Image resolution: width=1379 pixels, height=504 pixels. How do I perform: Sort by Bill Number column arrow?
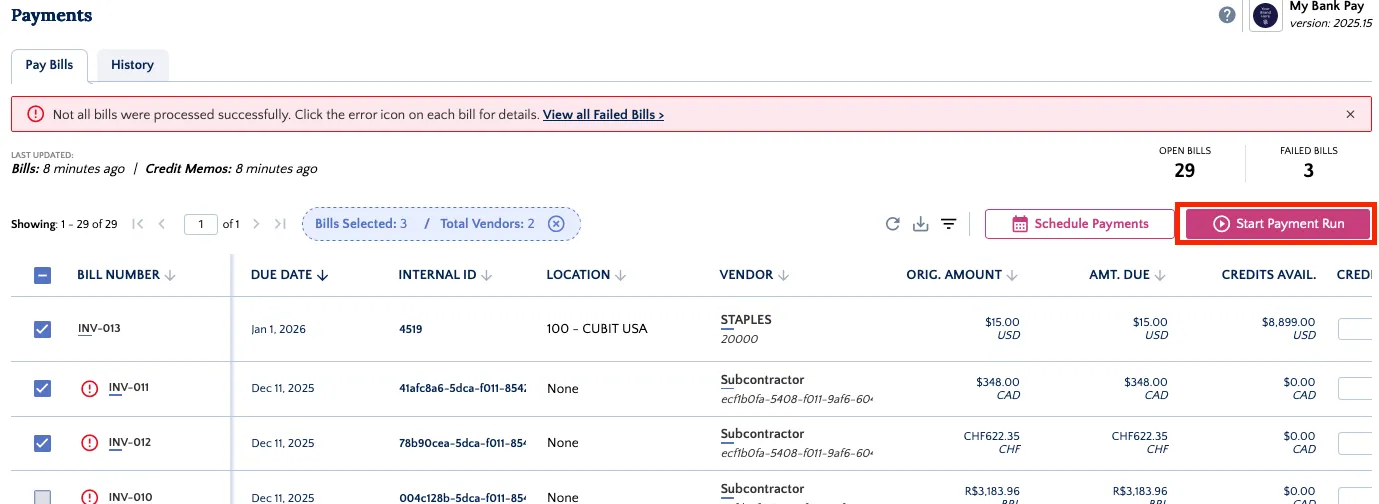point(170,275)
